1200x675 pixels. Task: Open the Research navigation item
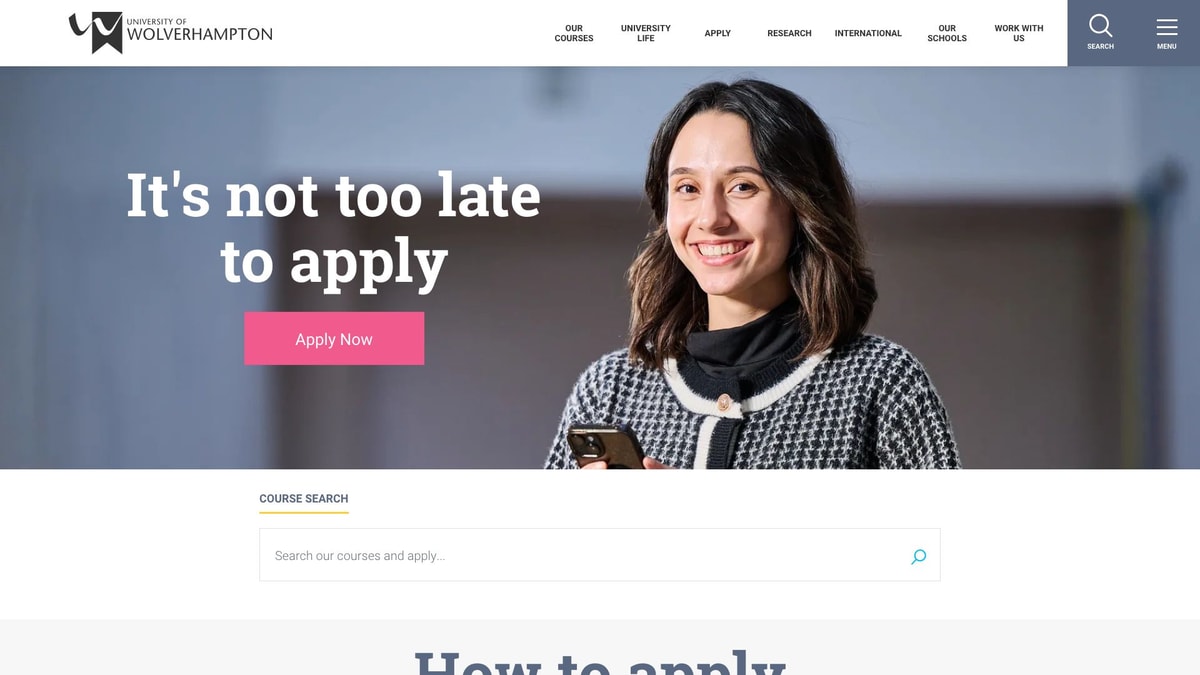click(x=789, y=33)
